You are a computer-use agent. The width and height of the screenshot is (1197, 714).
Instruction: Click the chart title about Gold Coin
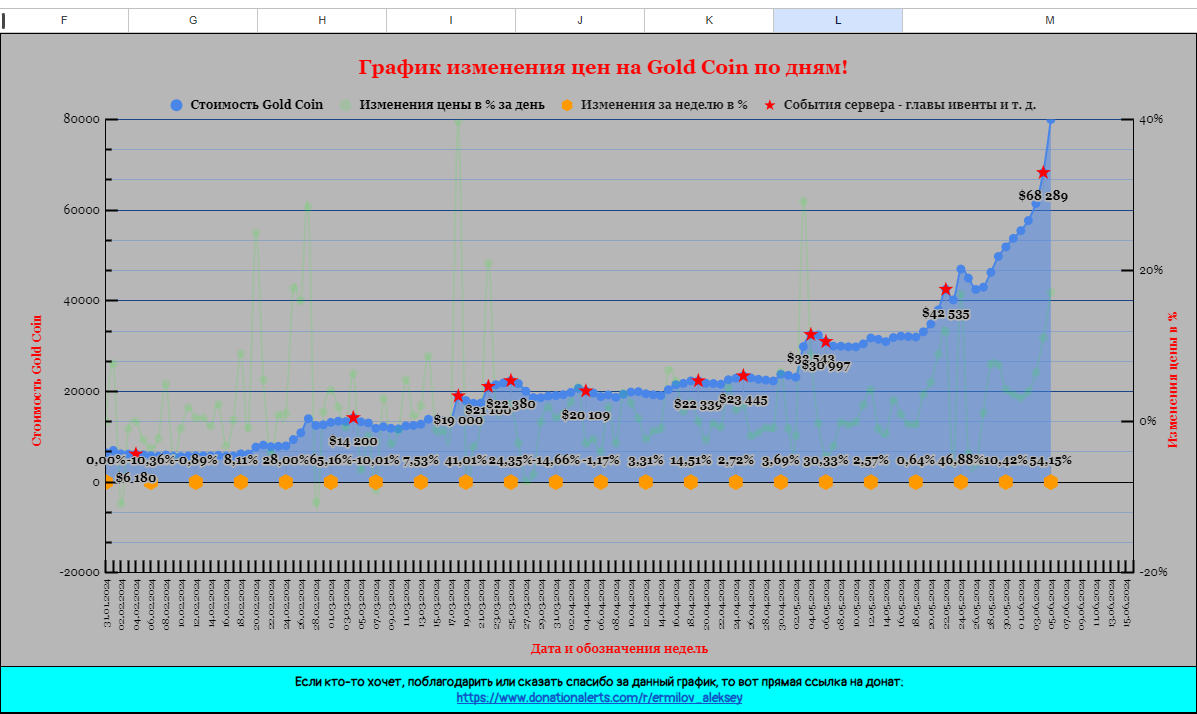pyautogui.click(x=603, y=68)
